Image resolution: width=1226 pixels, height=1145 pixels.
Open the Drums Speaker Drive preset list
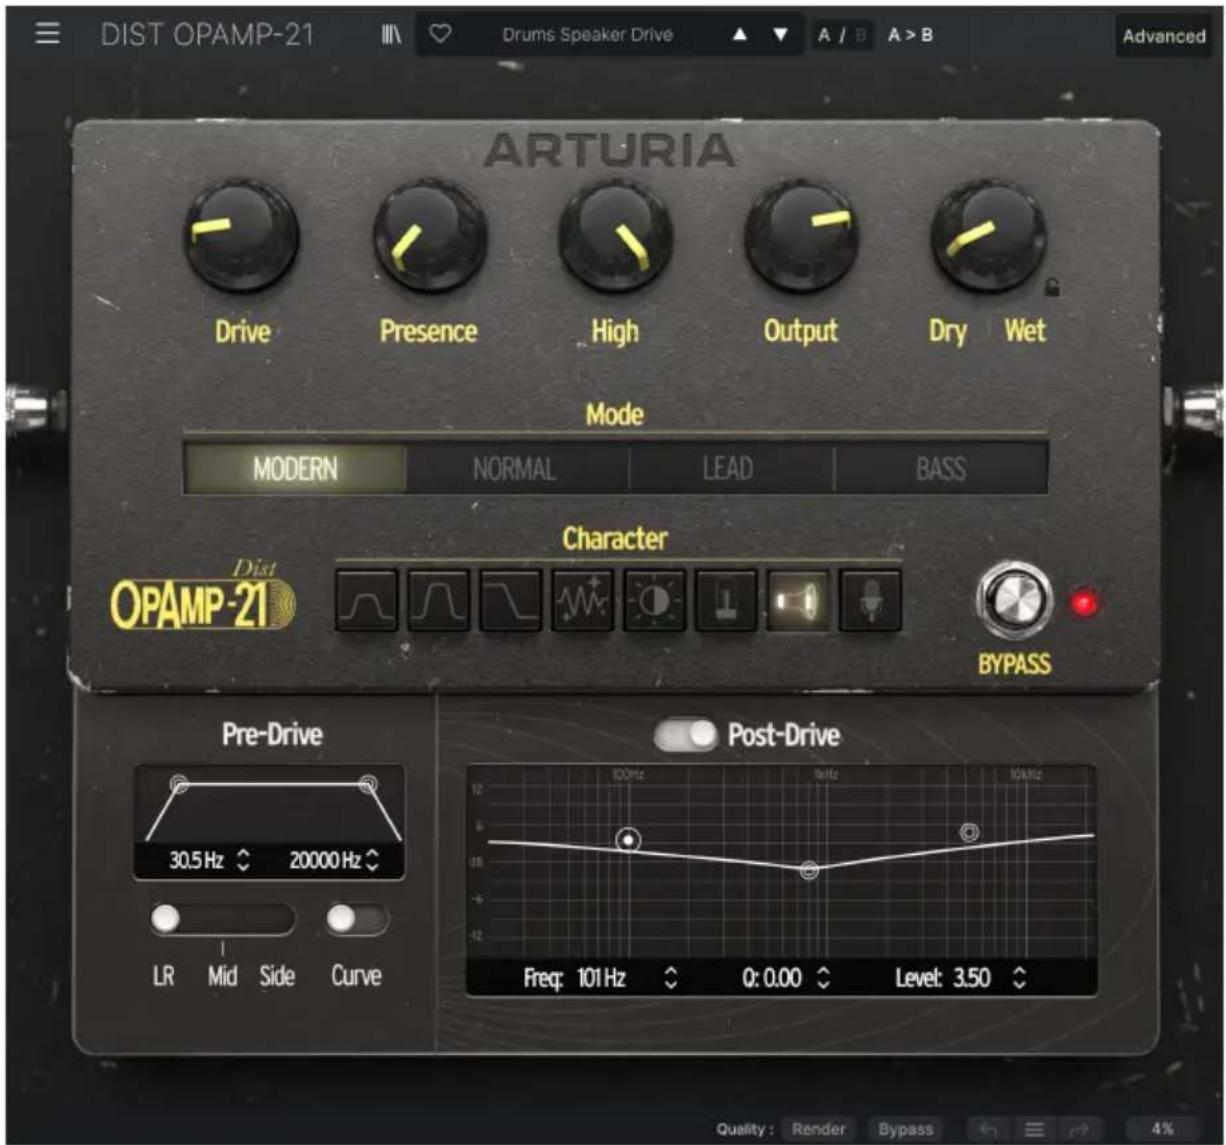pyautogui.click(x=587, y=35)
